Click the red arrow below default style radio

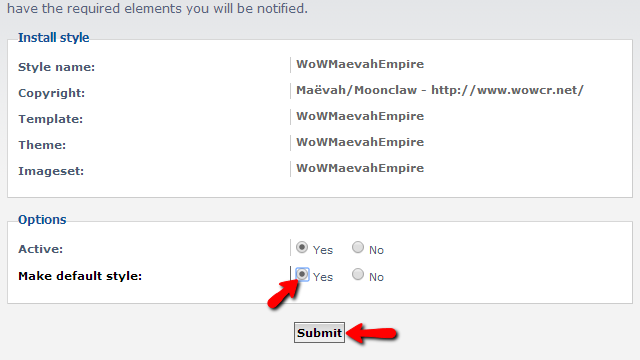(283, 294)
